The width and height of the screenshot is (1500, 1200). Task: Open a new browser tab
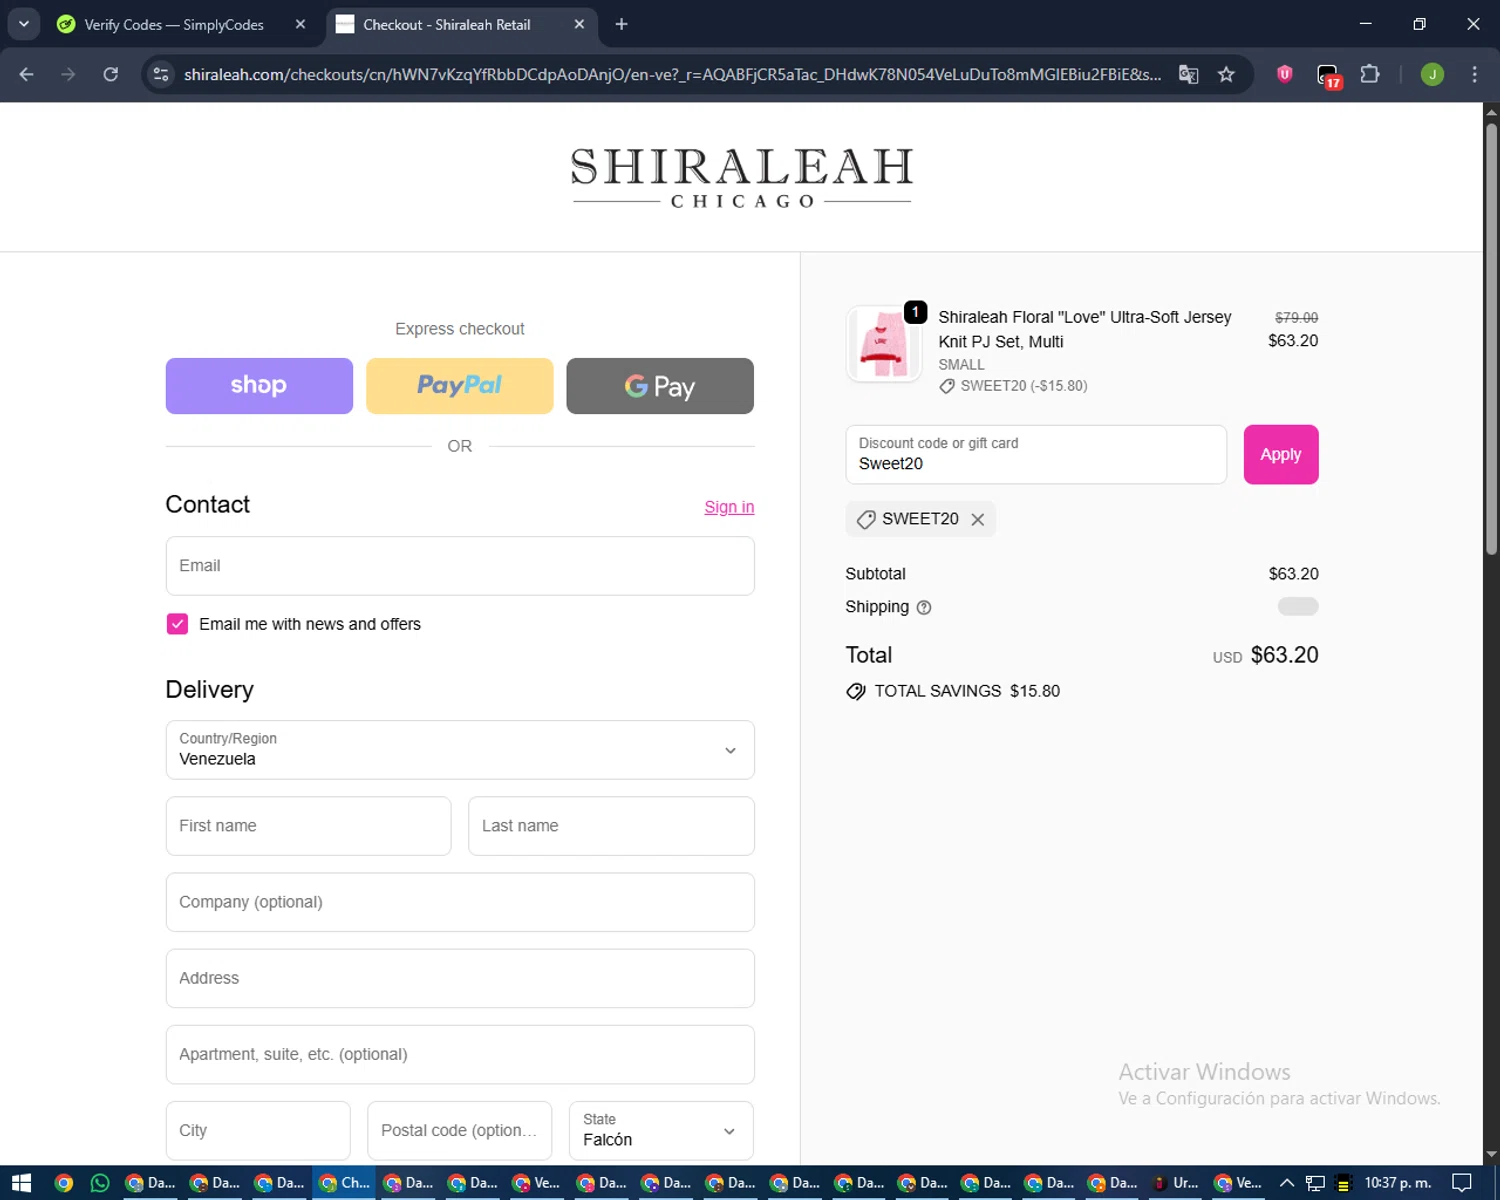621,24
